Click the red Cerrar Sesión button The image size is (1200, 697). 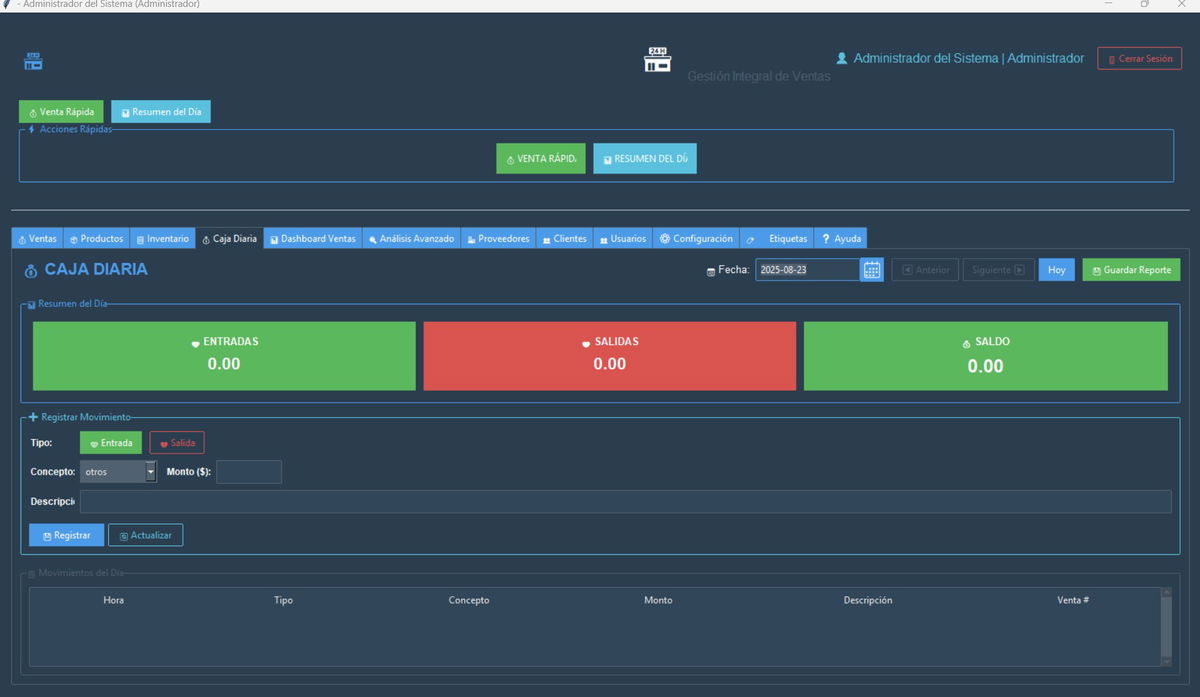point(1139,59)
